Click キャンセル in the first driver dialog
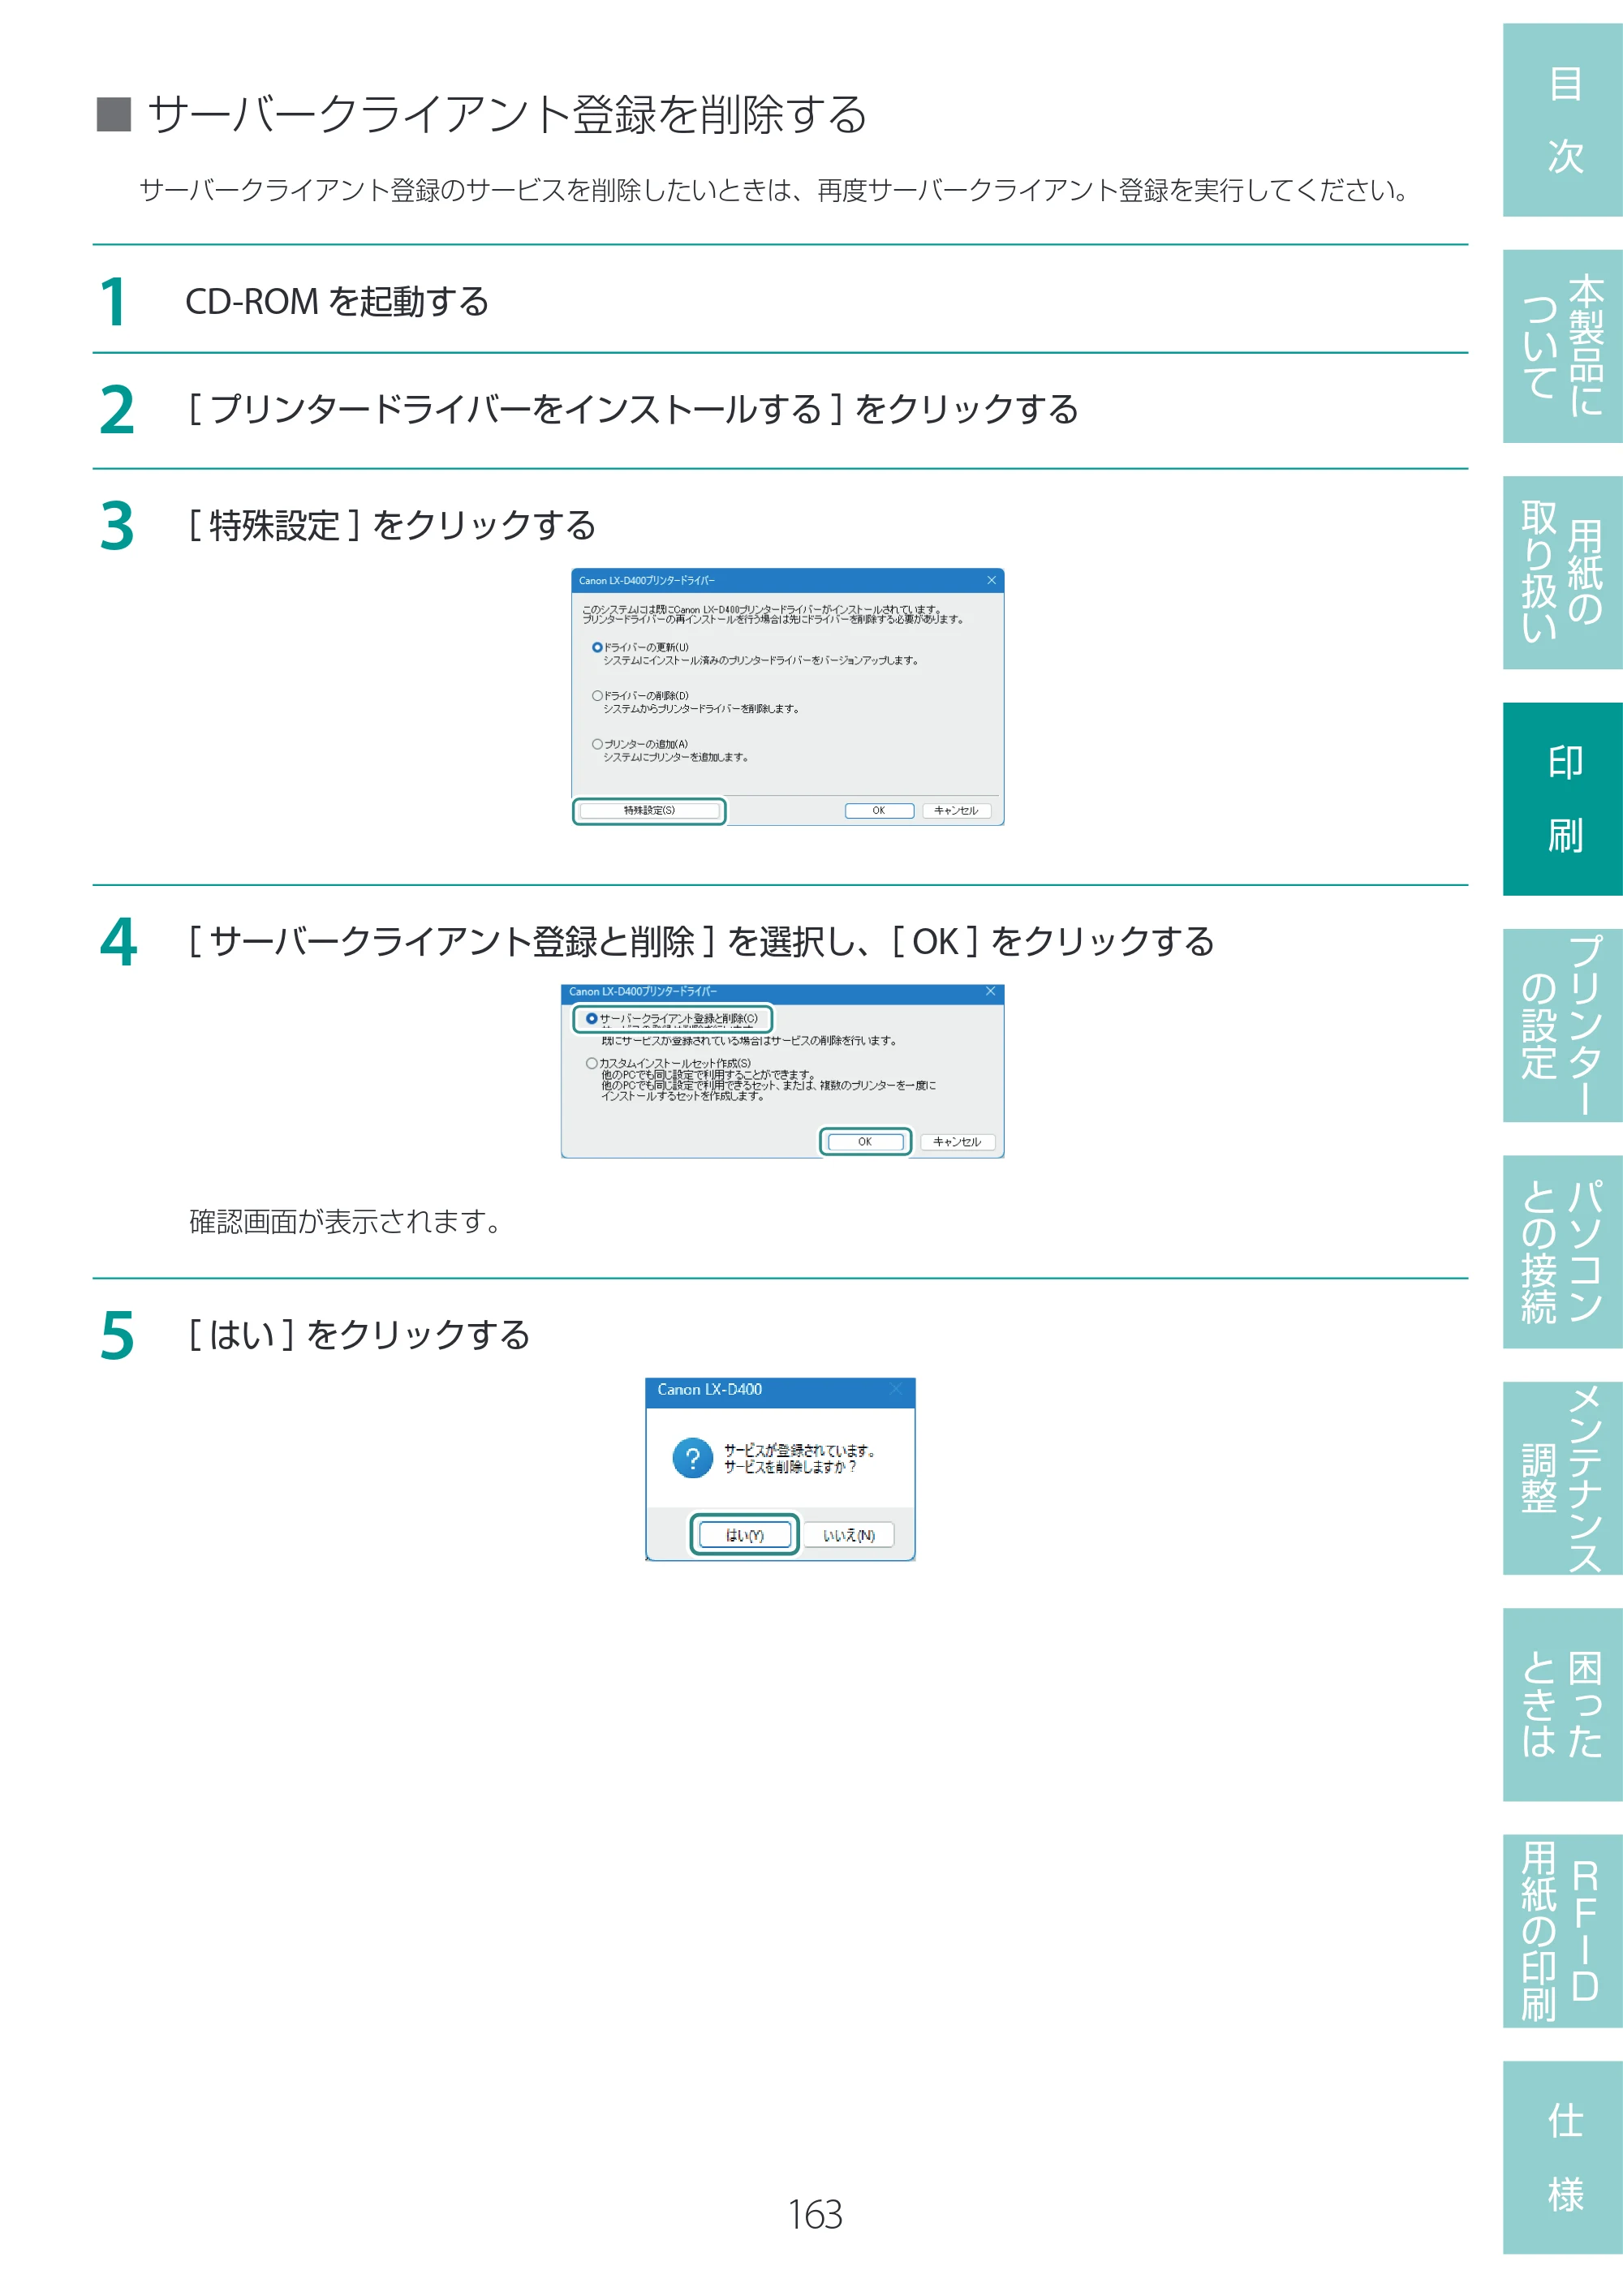 click(x=956, y=811)
